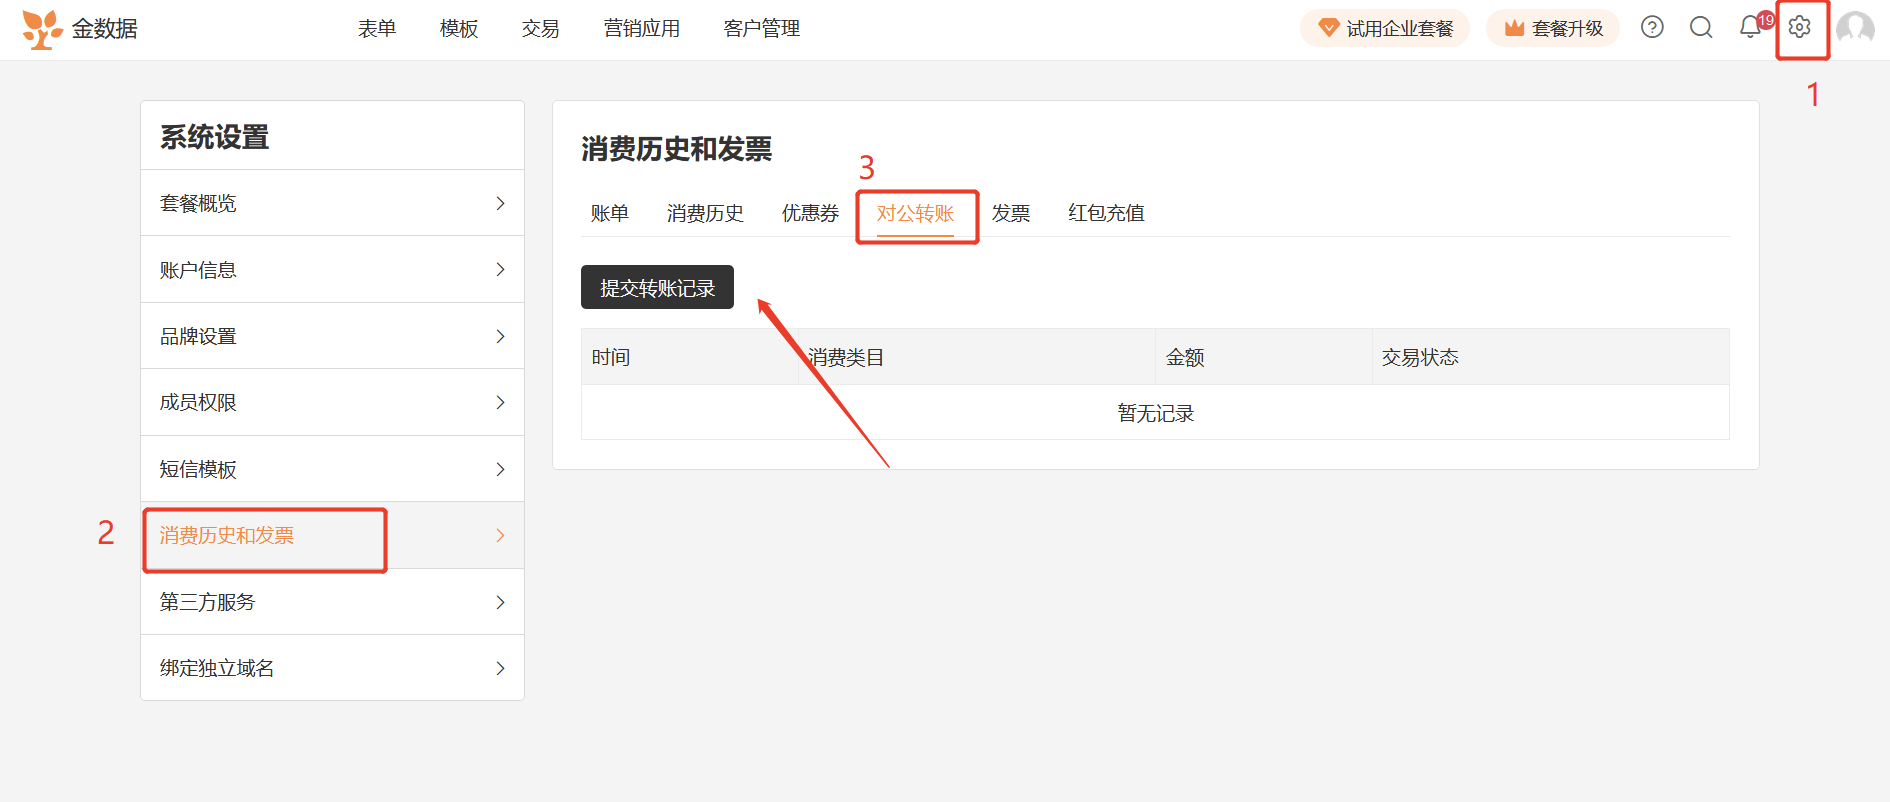1890x802 pixels.
Task: Open 套餐概览 in the sidebar
Action: [332, 203]
